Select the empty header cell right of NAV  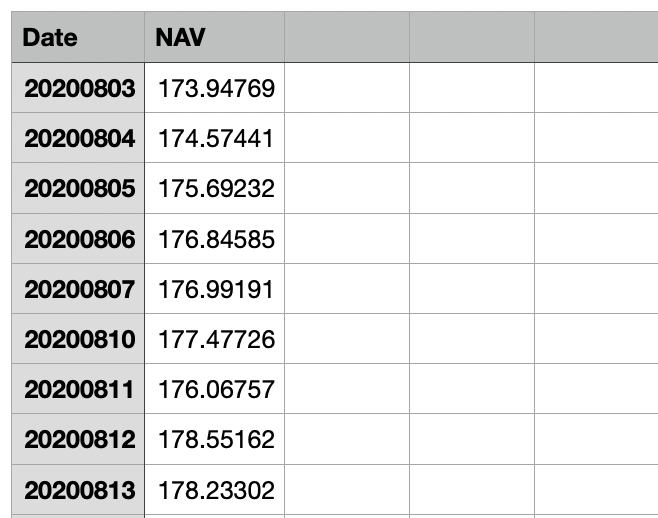coord(347,37)
